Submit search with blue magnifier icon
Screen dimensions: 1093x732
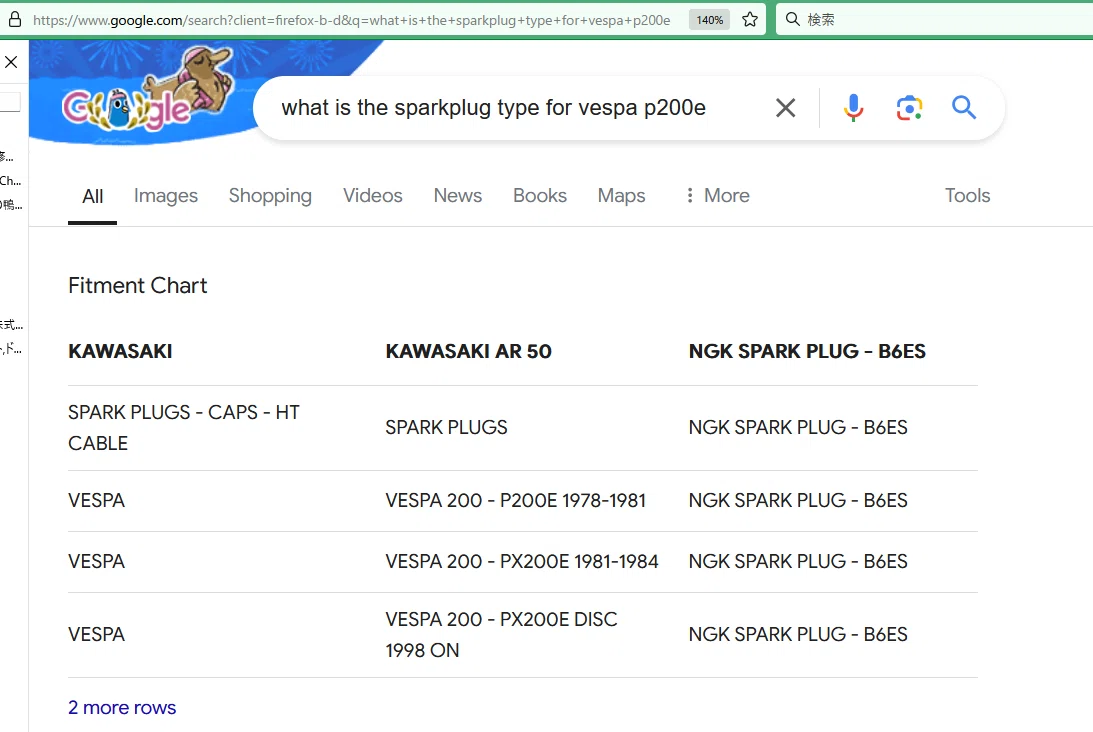(964, 107)
